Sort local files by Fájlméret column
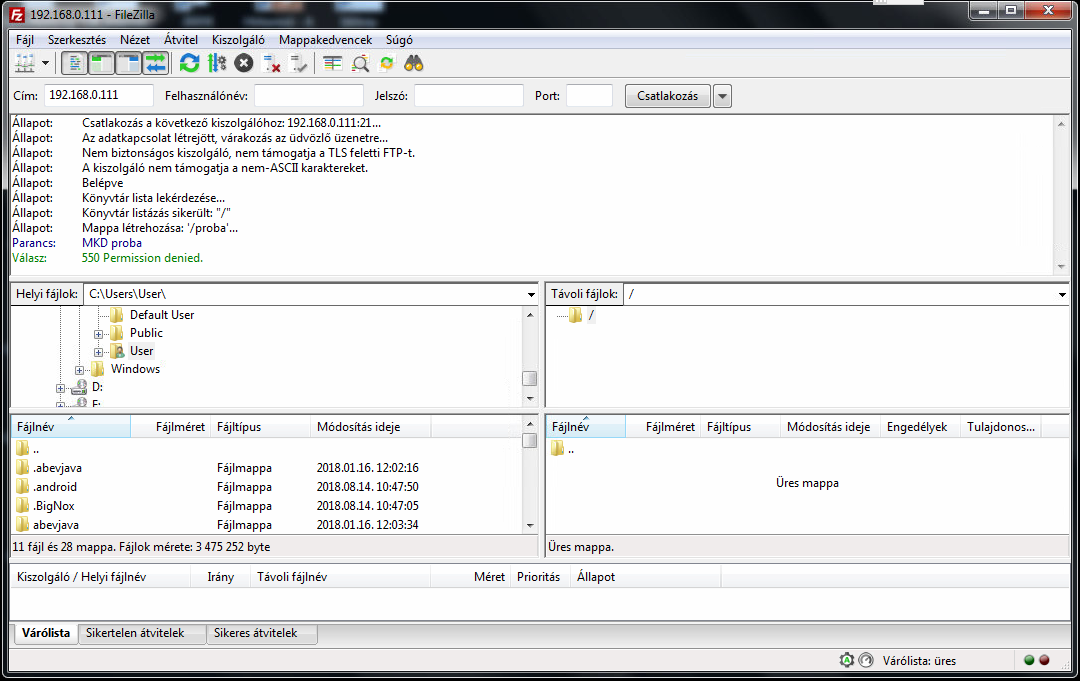The image size is (1080, 681). click(x=171, y=427)
